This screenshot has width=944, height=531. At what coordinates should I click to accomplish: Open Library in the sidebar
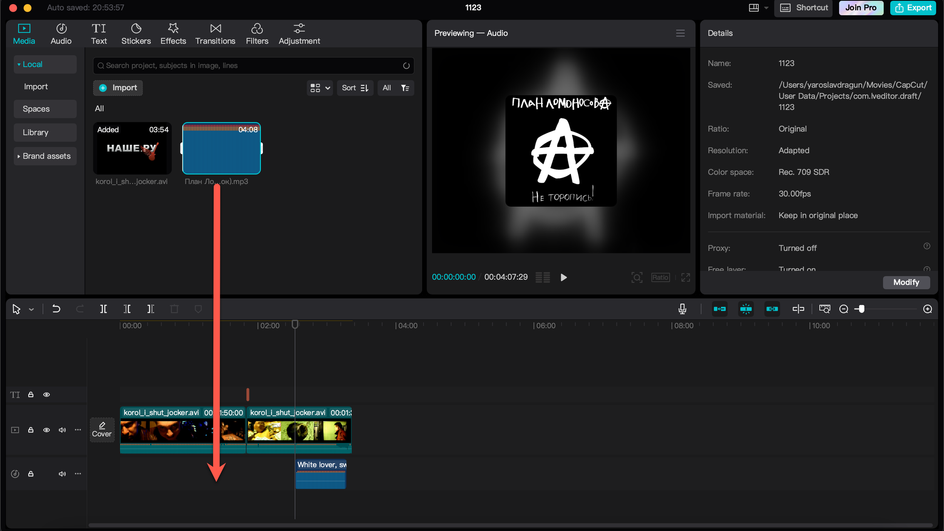[45, 132]
